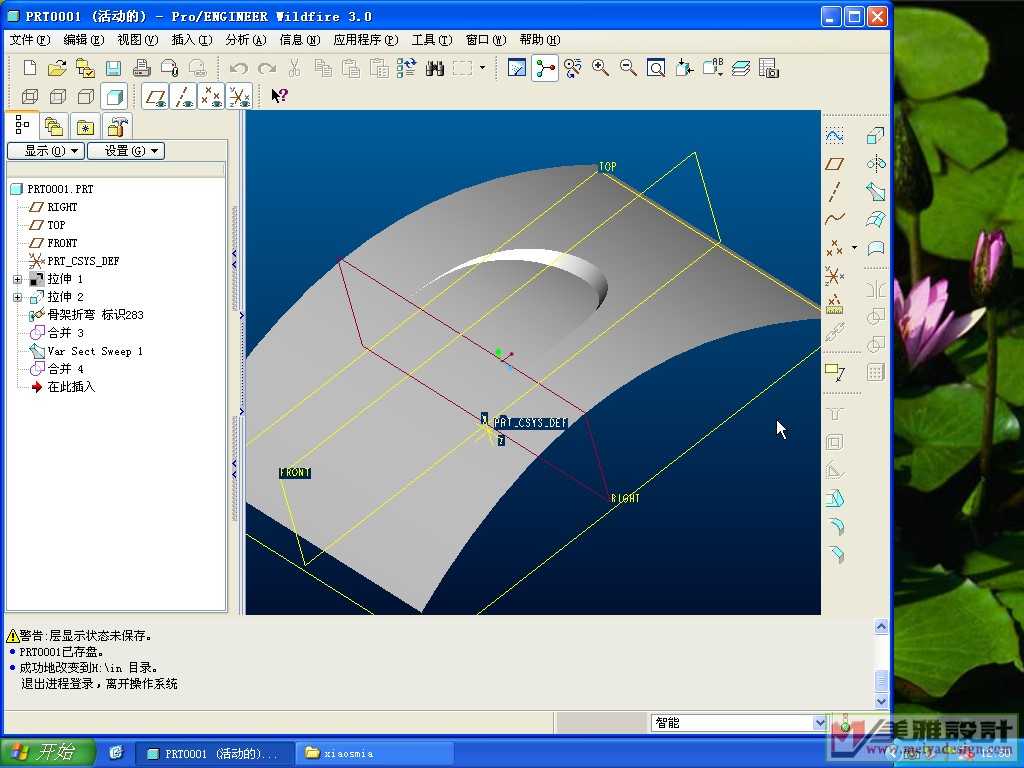This screenshot has height=768, width=1024.
Task: Select the Sketch tool in right toolbar
Action: [x=835, y=135]
